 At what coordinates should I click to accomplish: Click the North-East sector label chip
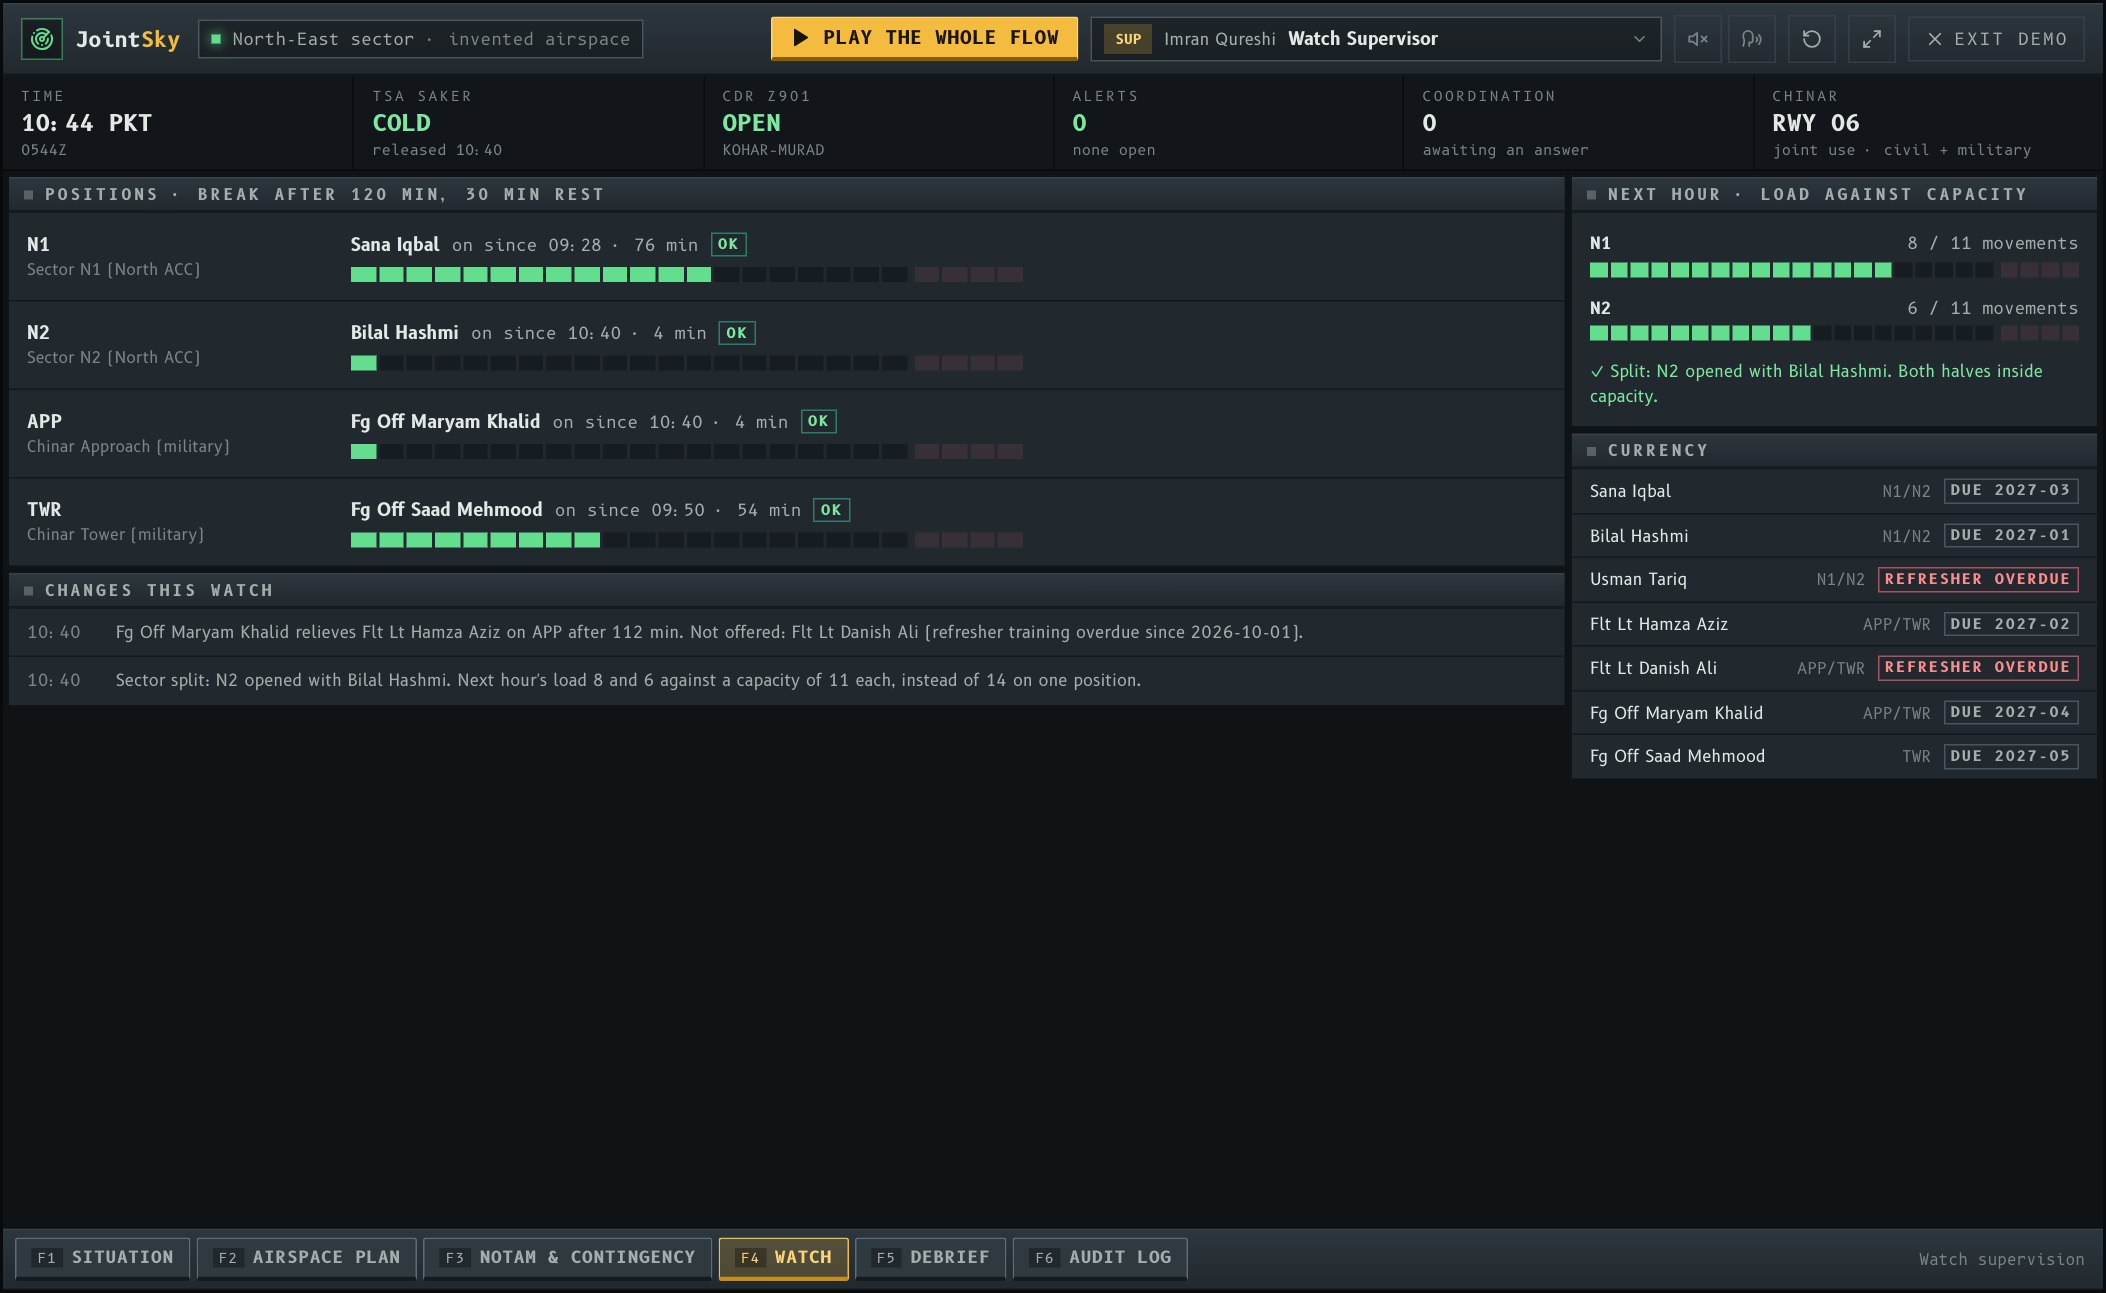[x=420, y=39]
